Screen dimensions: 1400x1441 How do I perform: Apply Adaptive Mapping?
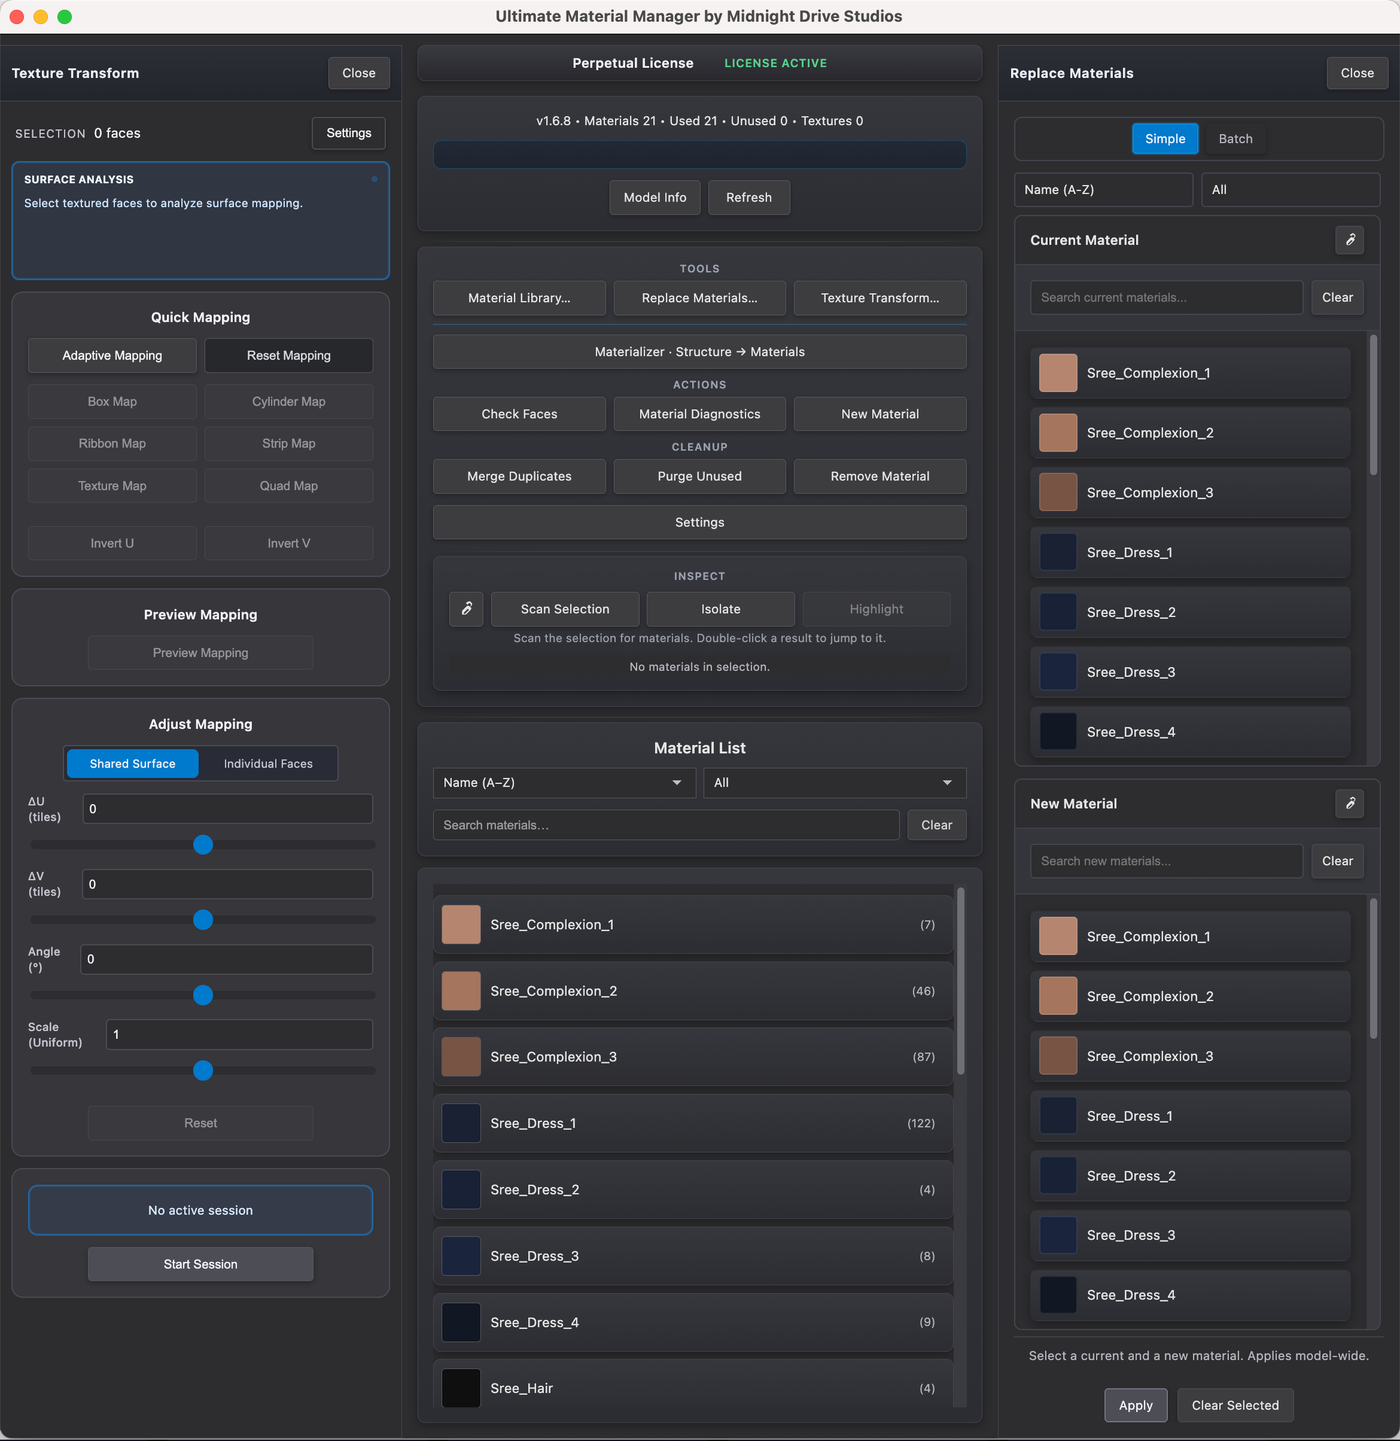point(112,355)
